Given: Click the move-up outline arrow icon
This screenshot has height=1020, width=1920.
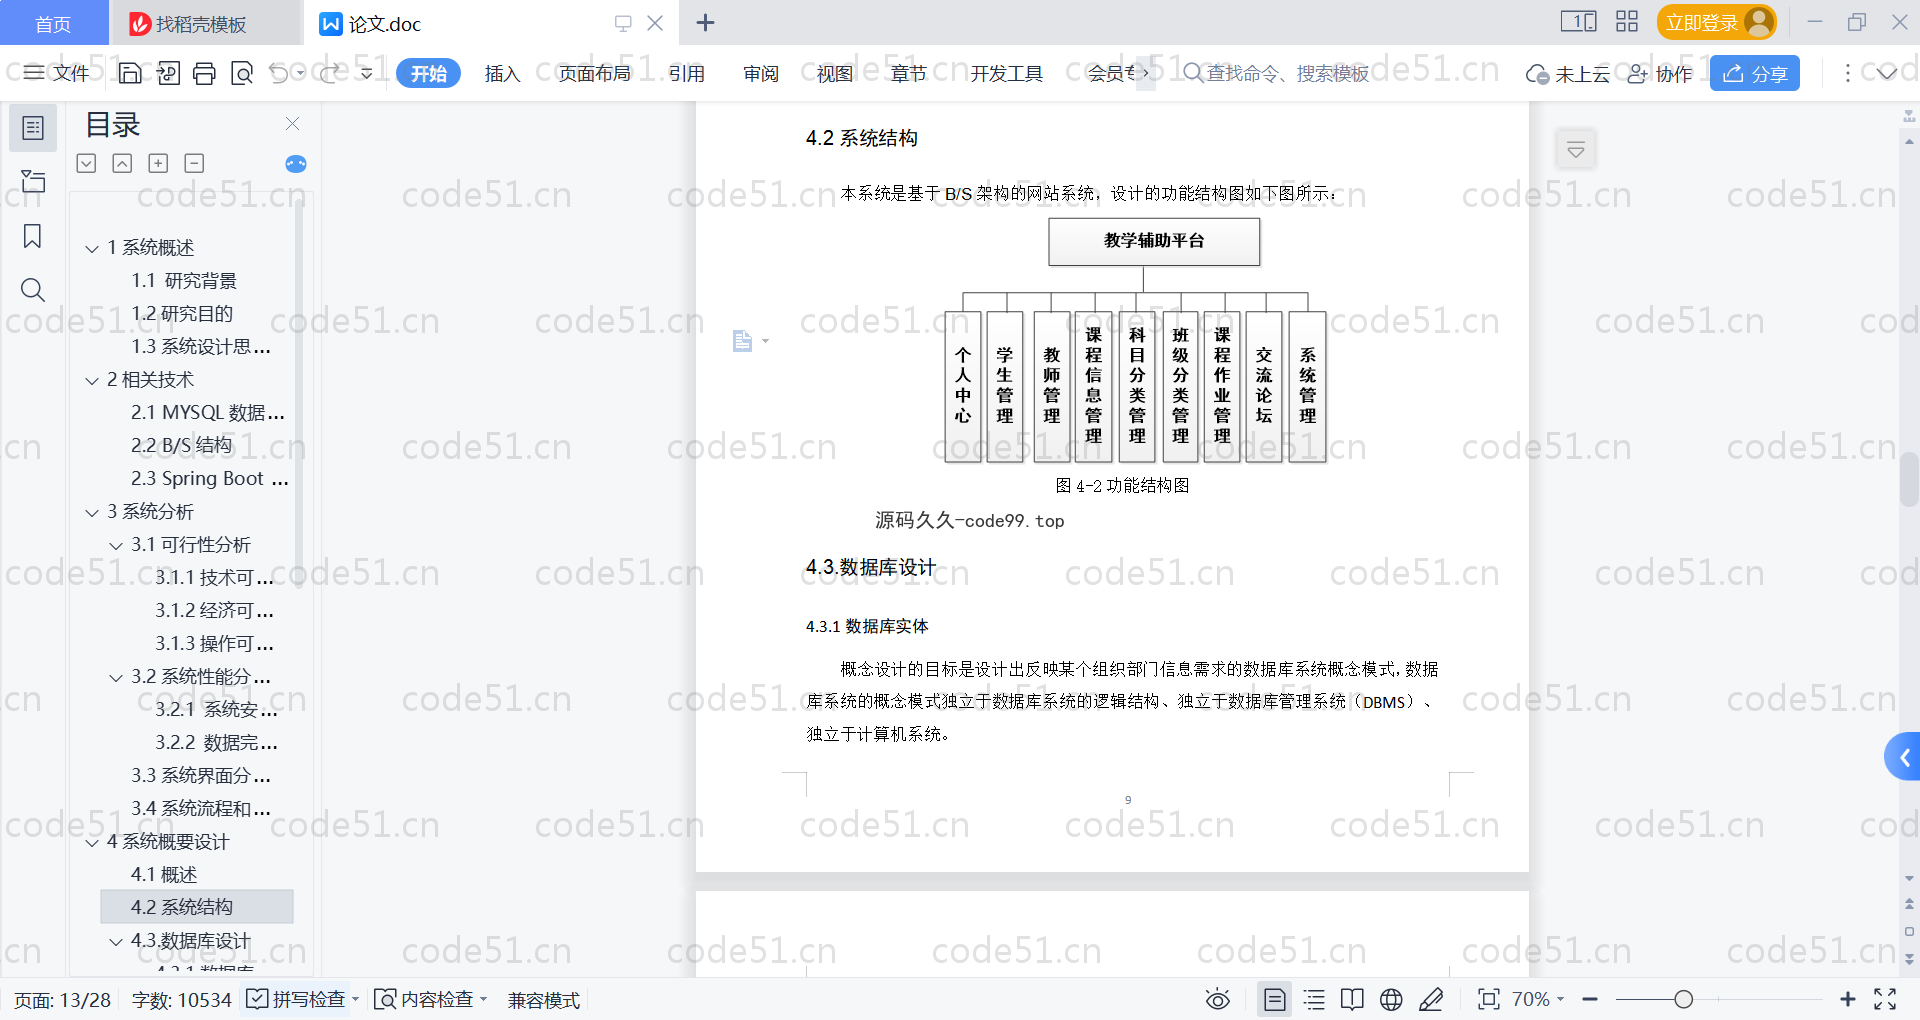Looking at the screenshot, I should (x=122, y=163).
